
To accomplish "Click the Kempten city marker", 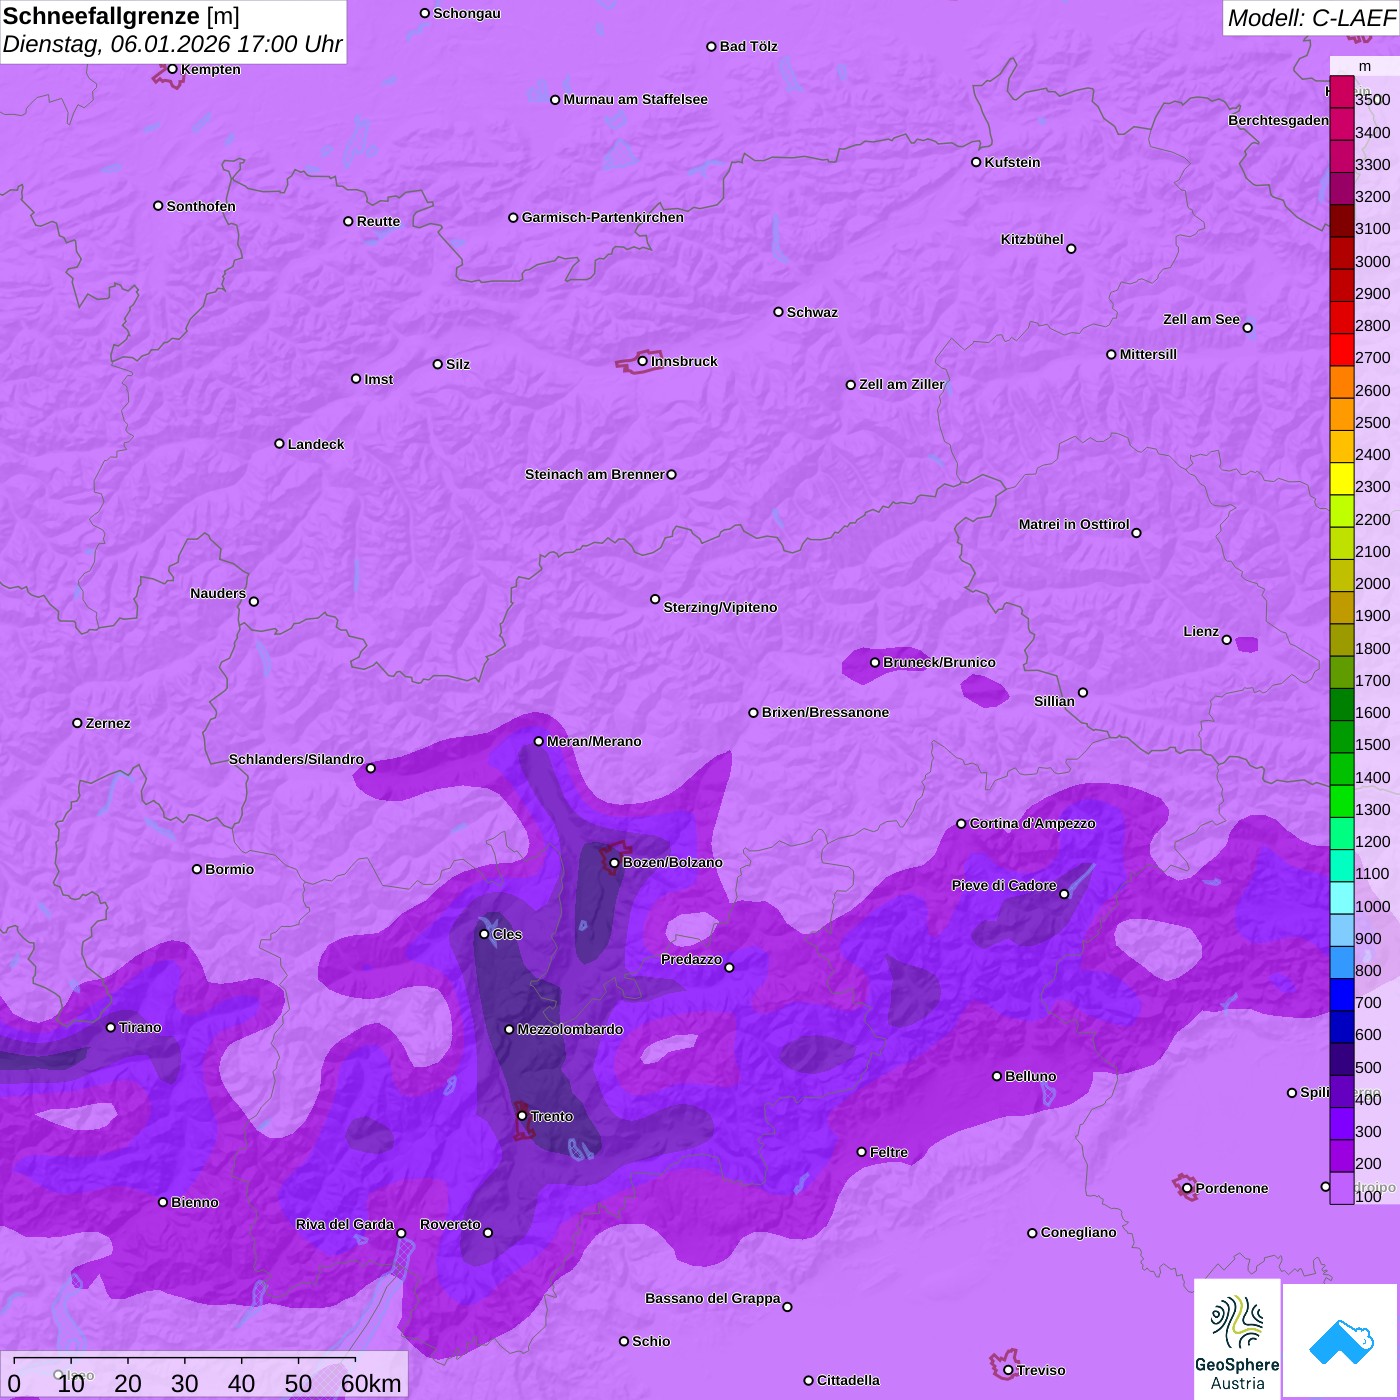I will point(172,69).
